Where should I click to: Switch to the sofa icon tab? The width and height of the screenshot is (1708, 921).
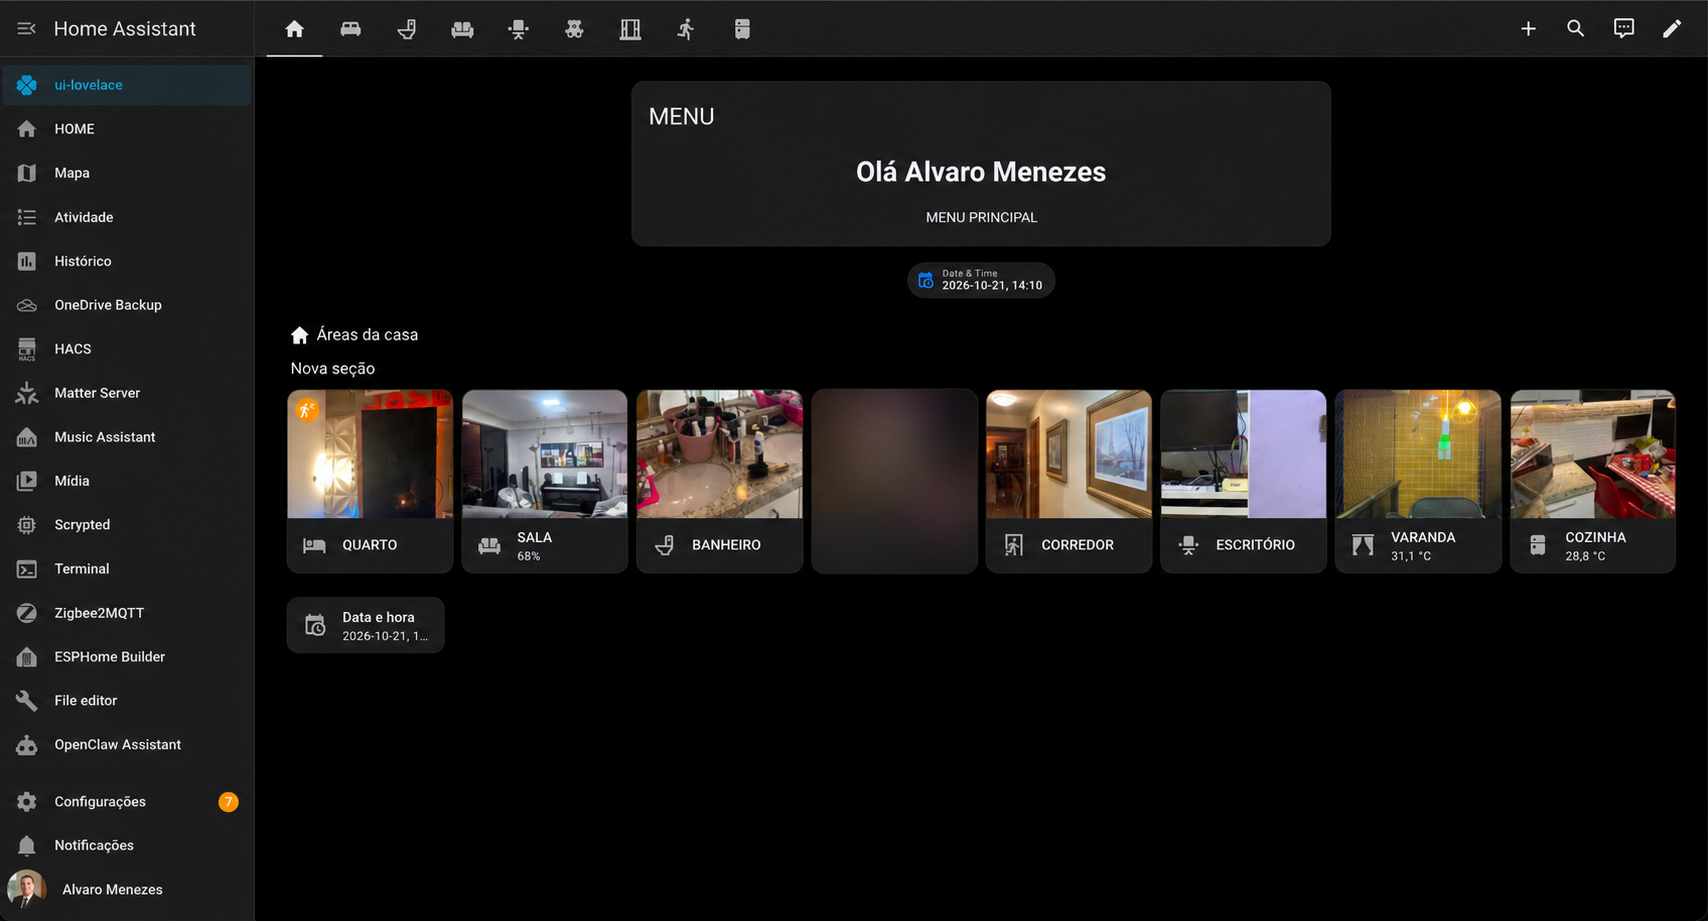pos(462,29)
